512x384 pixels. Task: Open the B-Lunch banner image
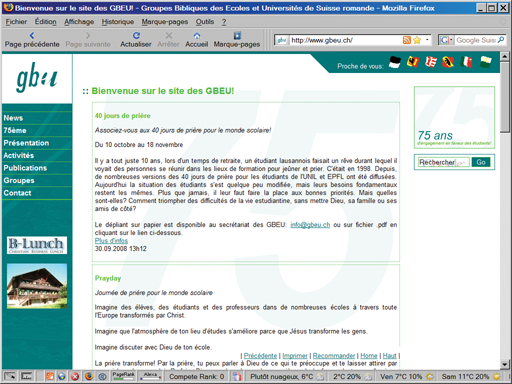37,245
